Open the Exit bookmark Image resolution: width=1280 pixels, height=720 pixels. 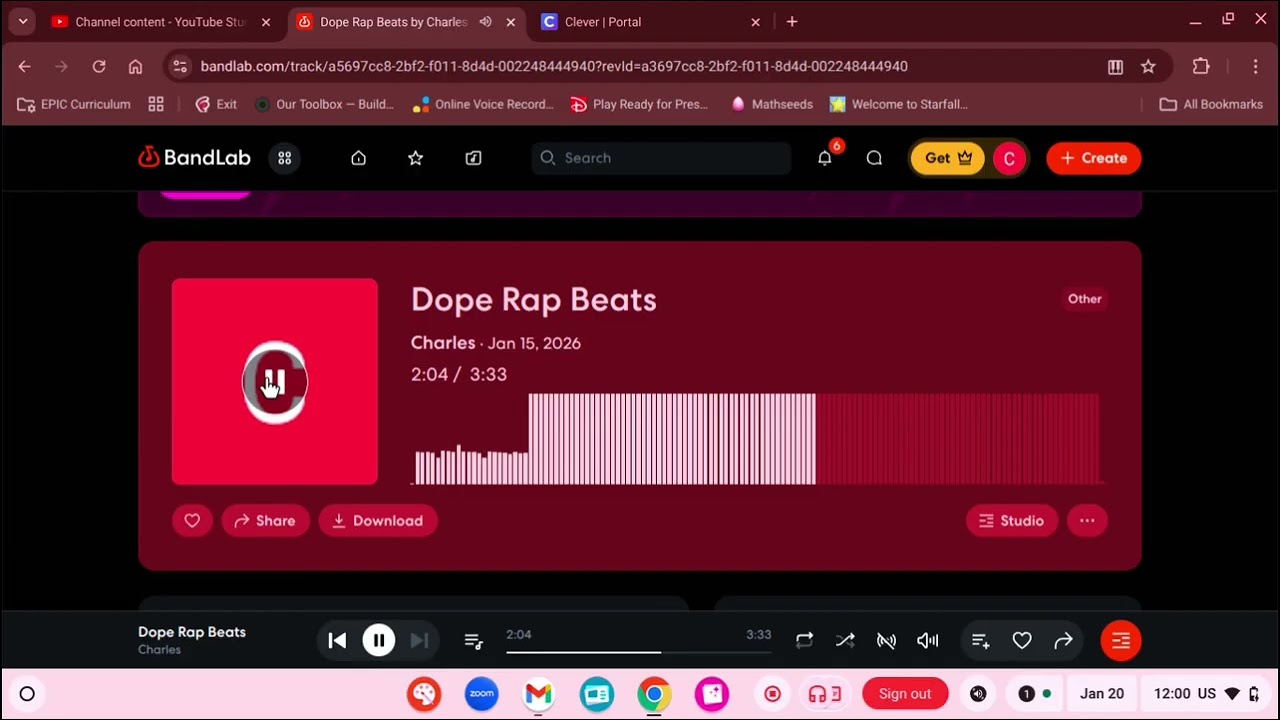[216, 104]
